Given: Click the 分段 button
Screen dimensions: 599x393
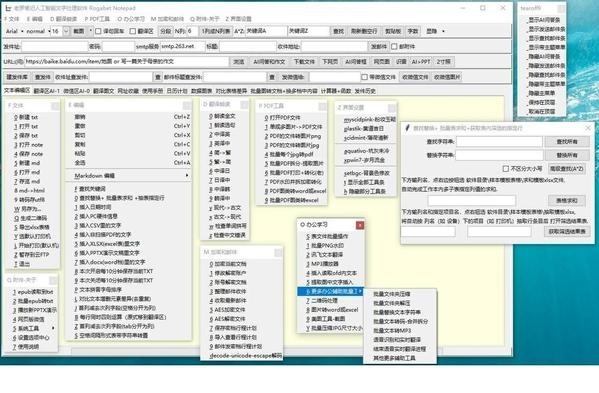Looking at the screenshot, I should 166,31.
